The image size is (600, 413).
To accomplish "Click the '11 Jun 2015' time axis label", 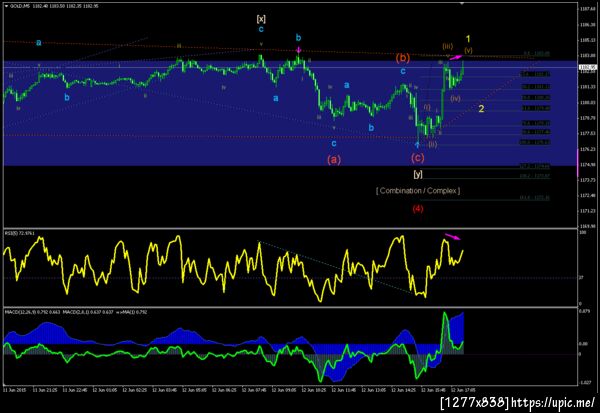I will pyautogui.click(x=14, y=390).
